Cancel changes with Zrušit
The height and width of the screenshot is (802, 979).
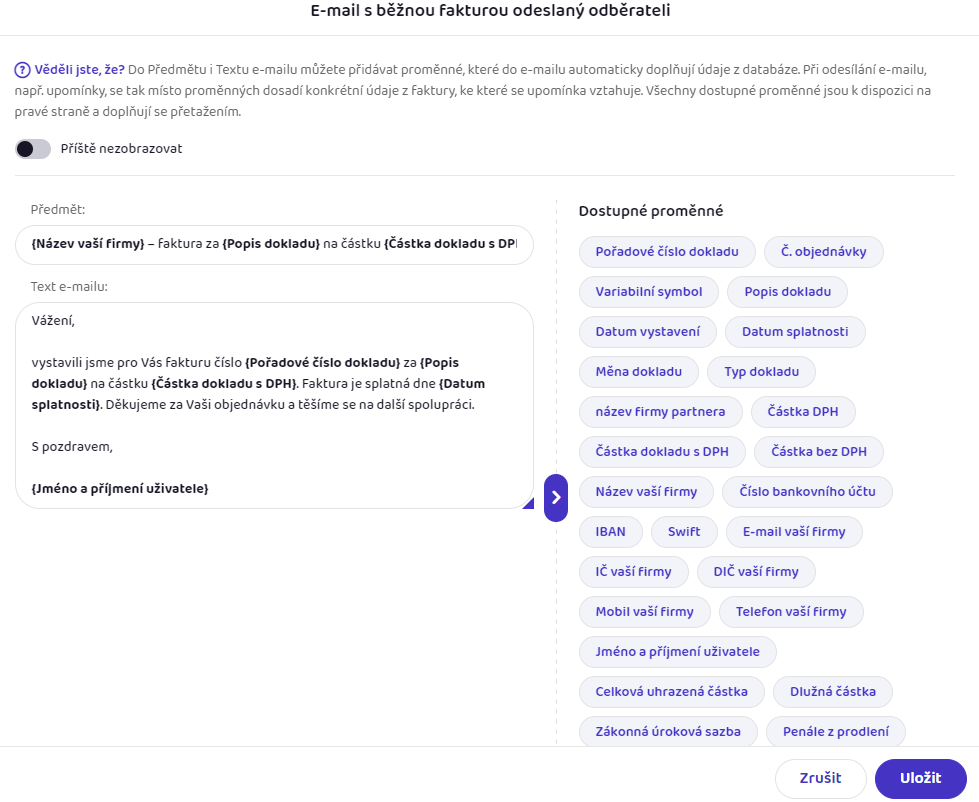click(x=820, y=778)
